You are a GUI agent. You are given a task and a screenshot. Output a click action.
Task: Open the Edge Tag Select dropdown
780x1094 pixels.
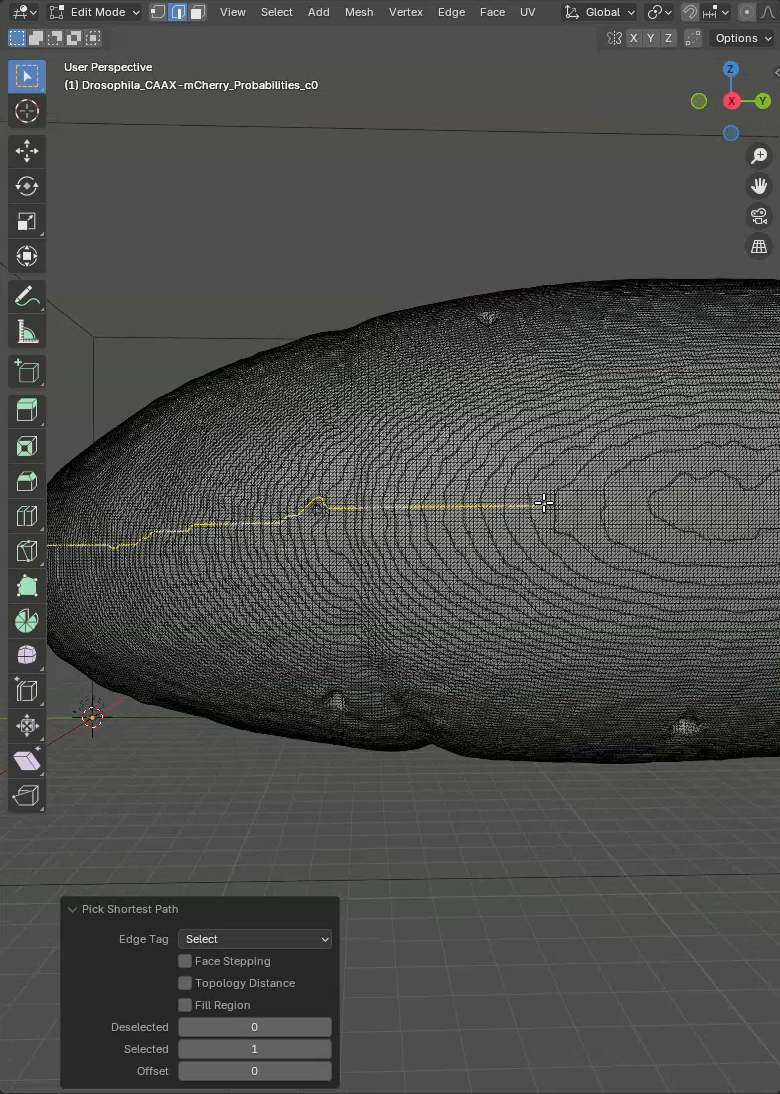(x=255, y=939)
